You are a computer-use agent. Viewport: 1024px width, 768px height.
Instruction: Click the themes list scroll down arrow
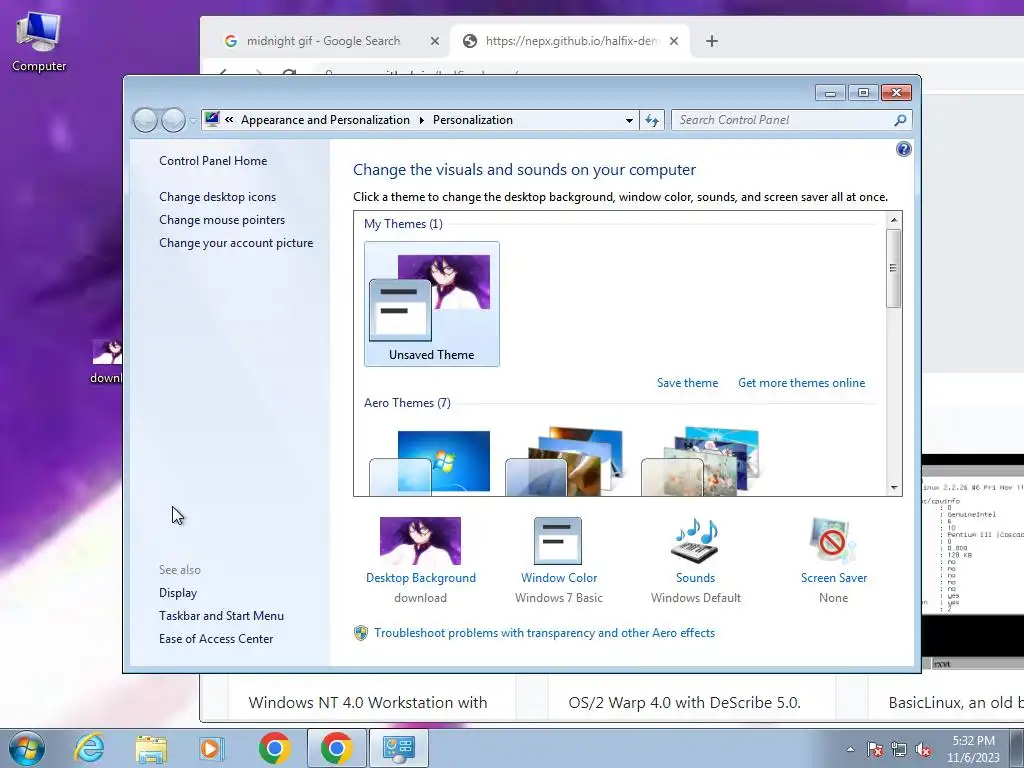(894, 488)
